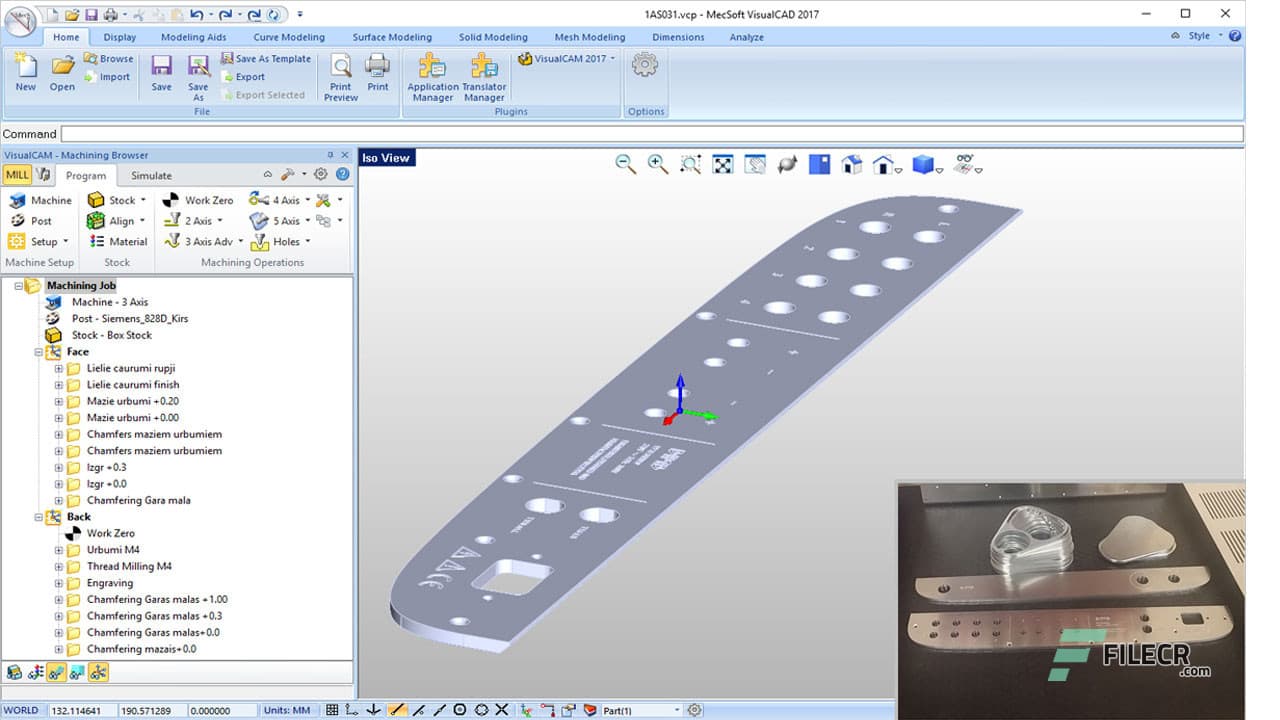Collapse the Face operations tree node
1280x720 pixels.
(40, 351)
